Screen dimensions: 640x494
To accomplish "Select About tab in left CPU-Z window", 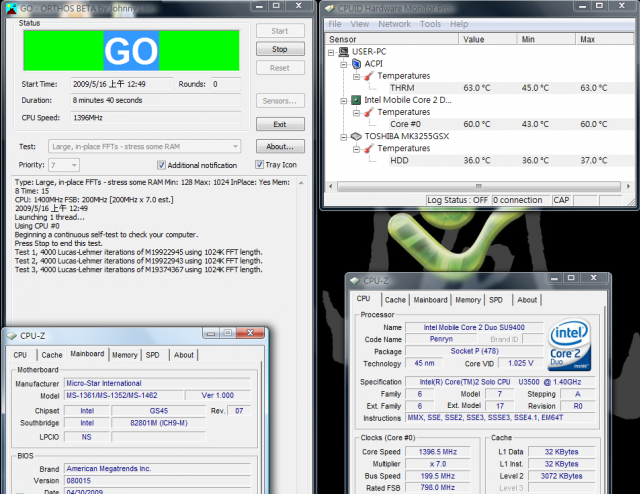I will [184, 355].
